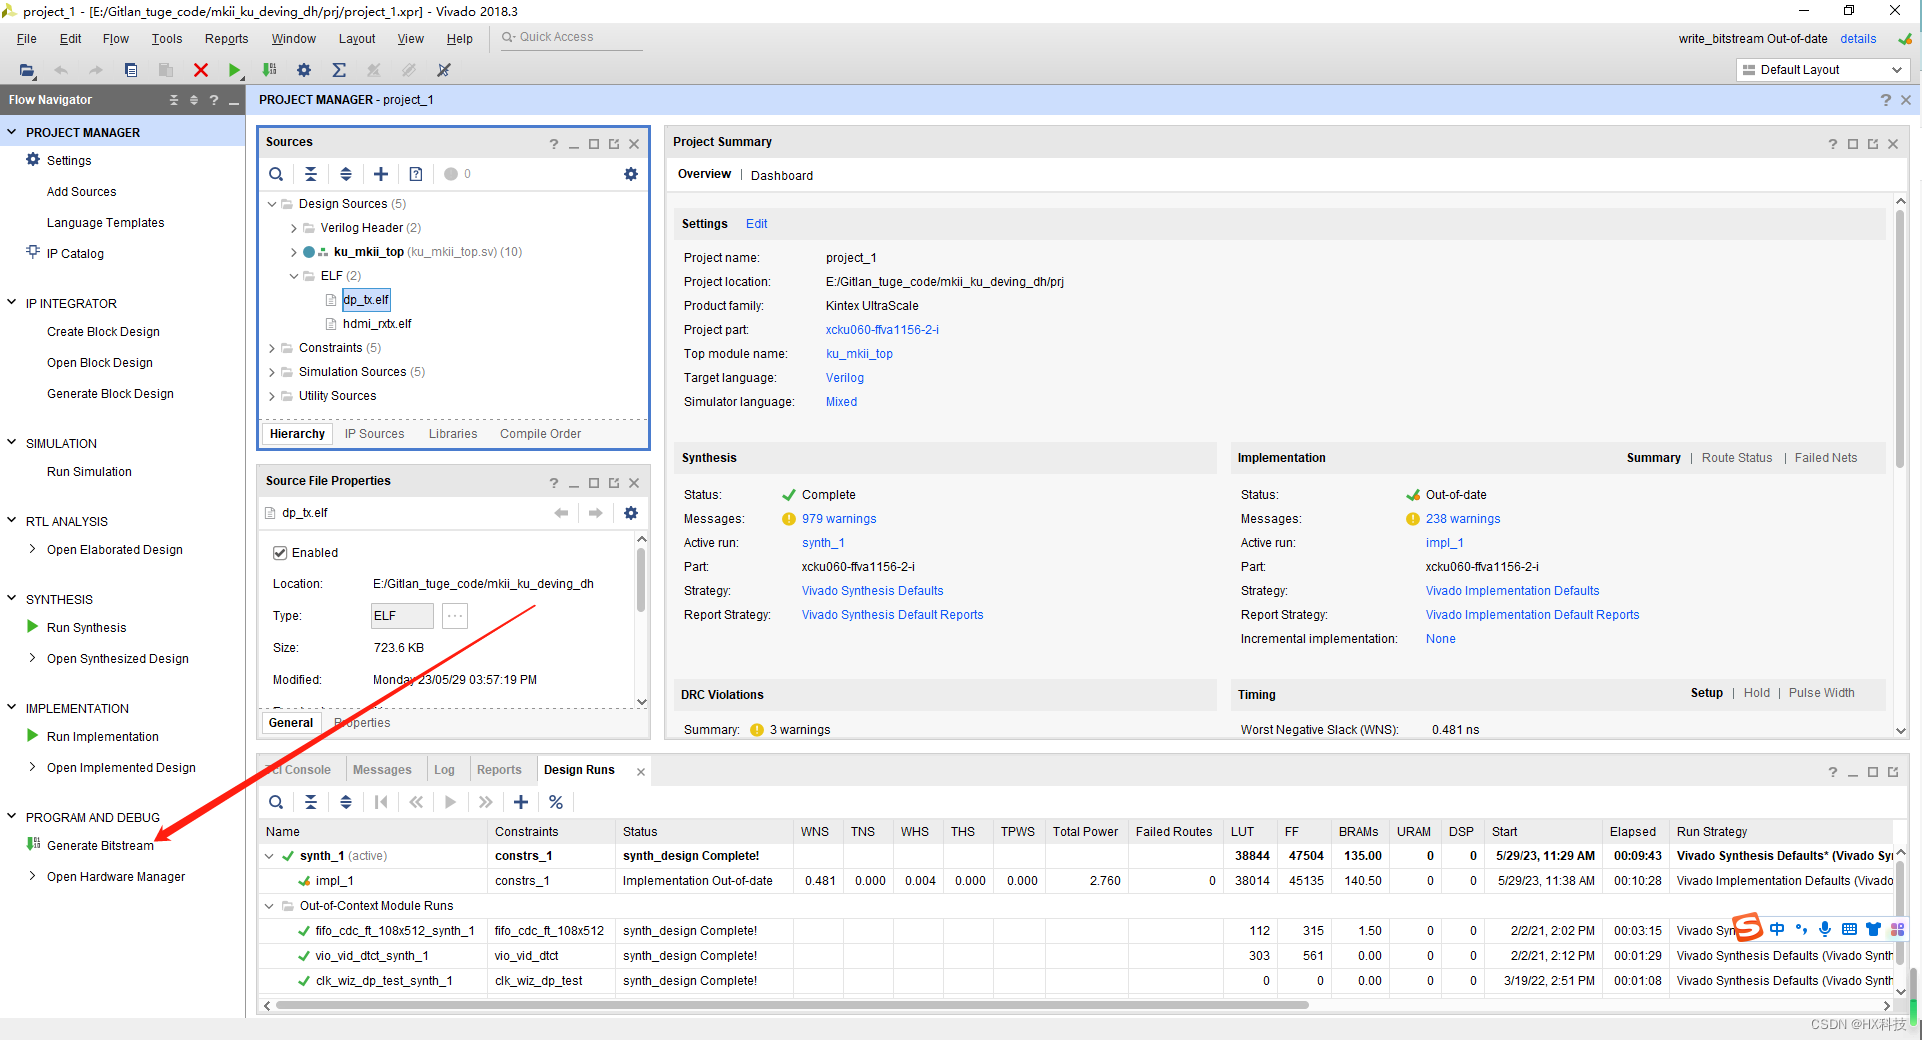
Task: Click the Tcl Console tab
Action: (300, 769)
